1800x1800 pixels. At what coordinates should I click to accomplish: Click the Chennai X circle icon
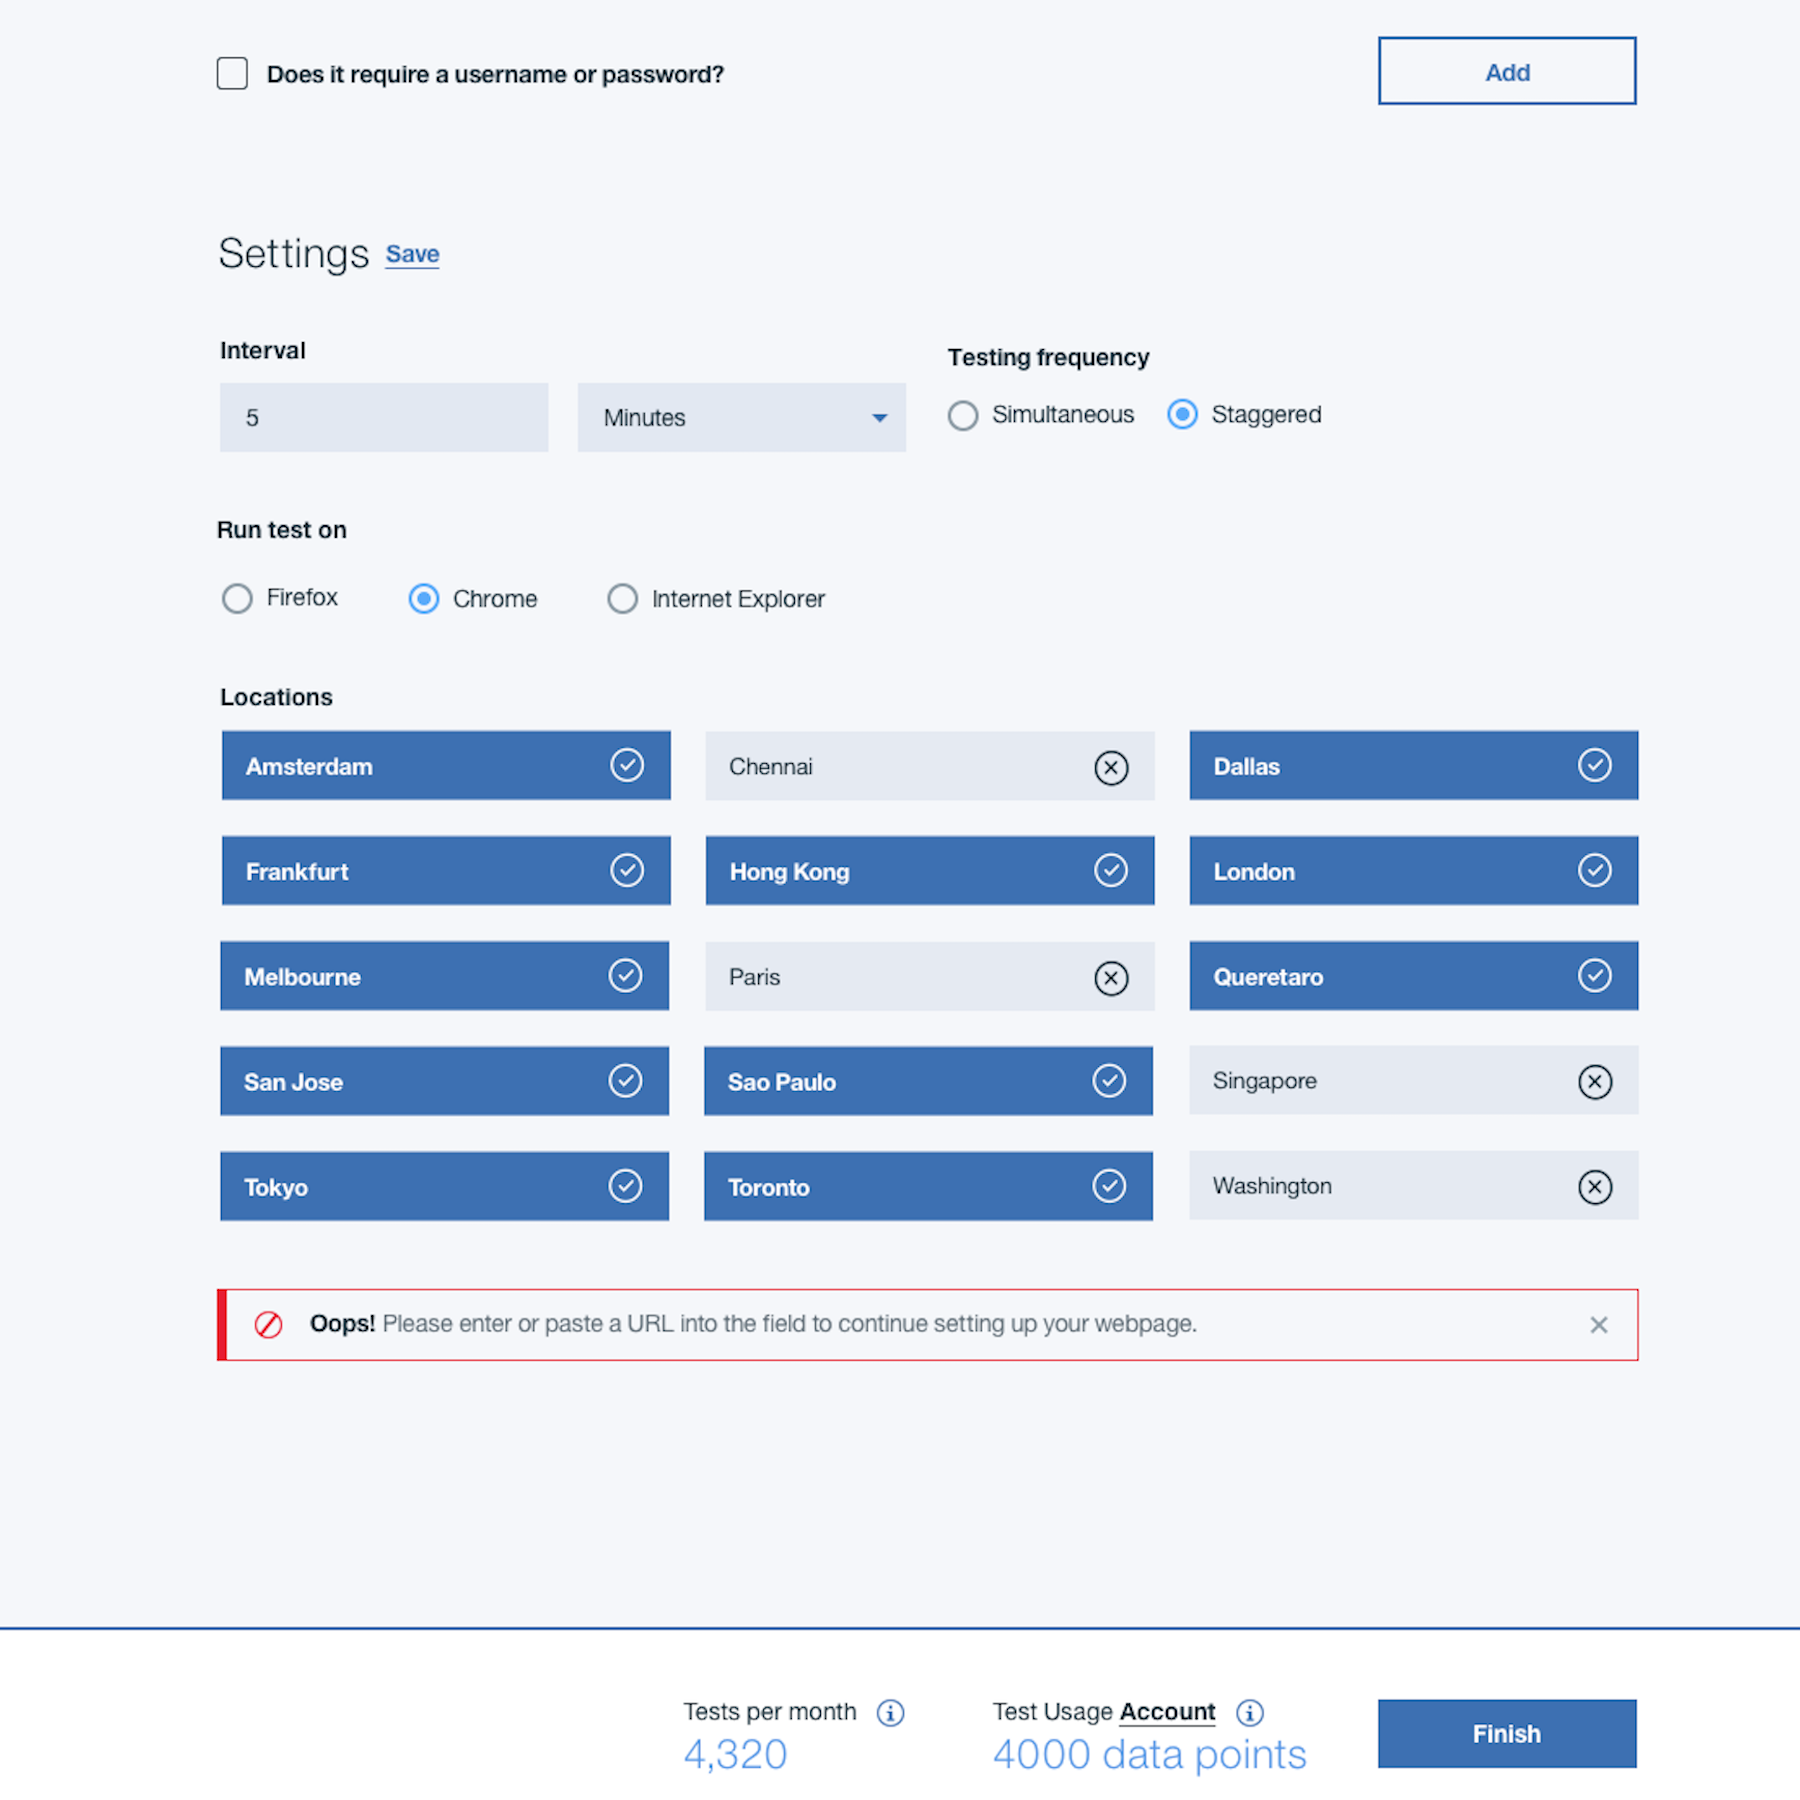click(x=1111, y=767)
